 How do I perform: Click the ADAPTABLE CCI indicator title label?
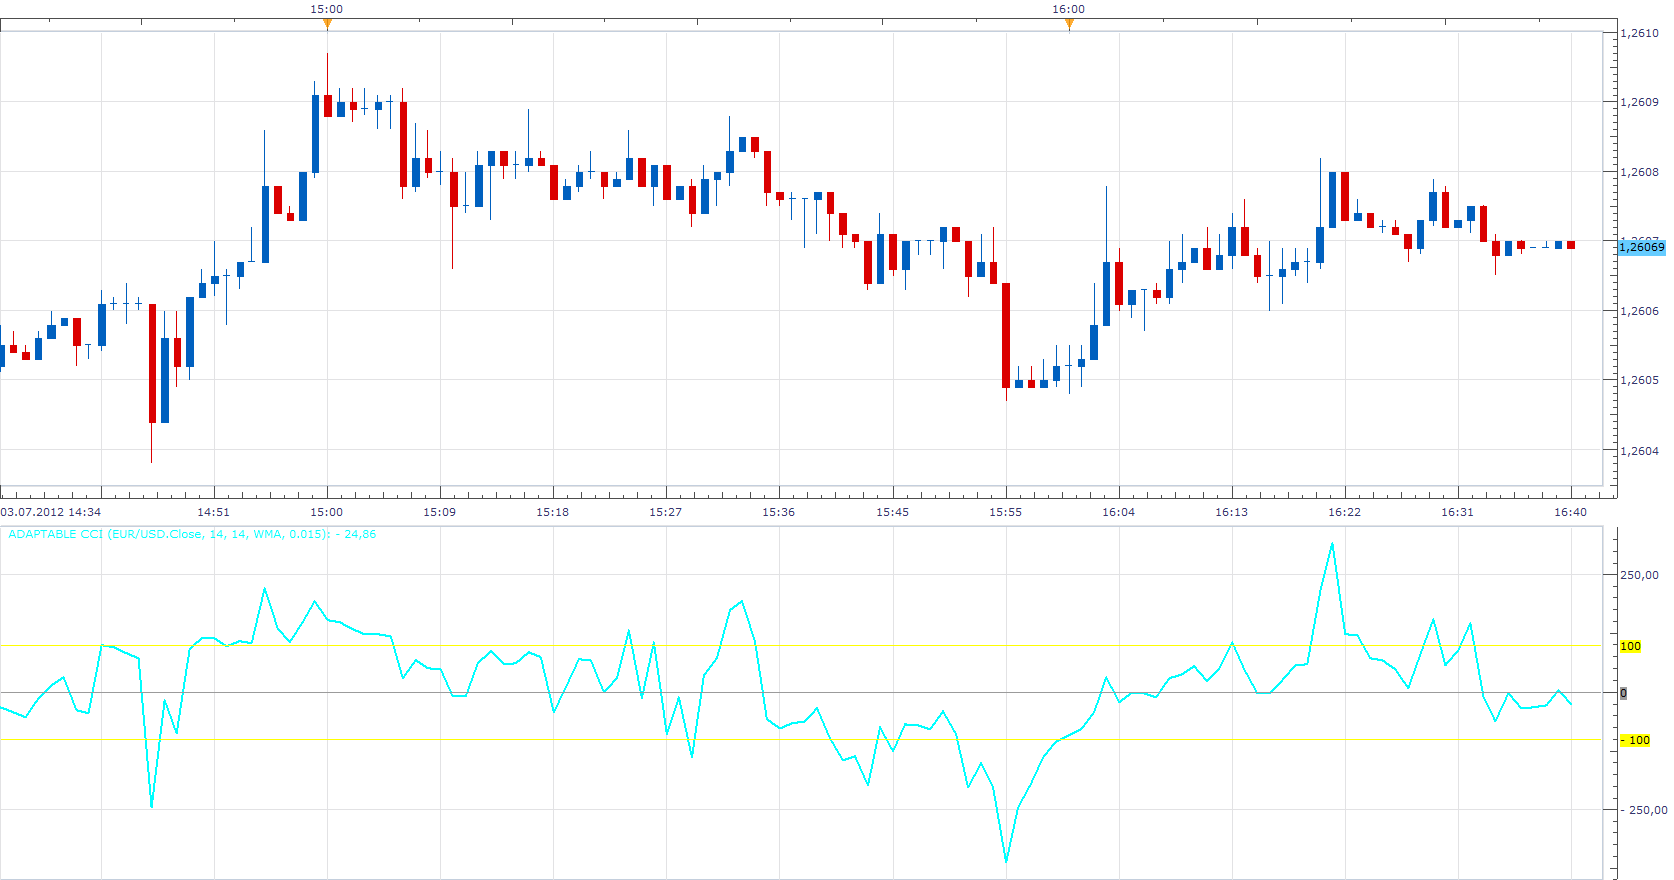point(192,534)
